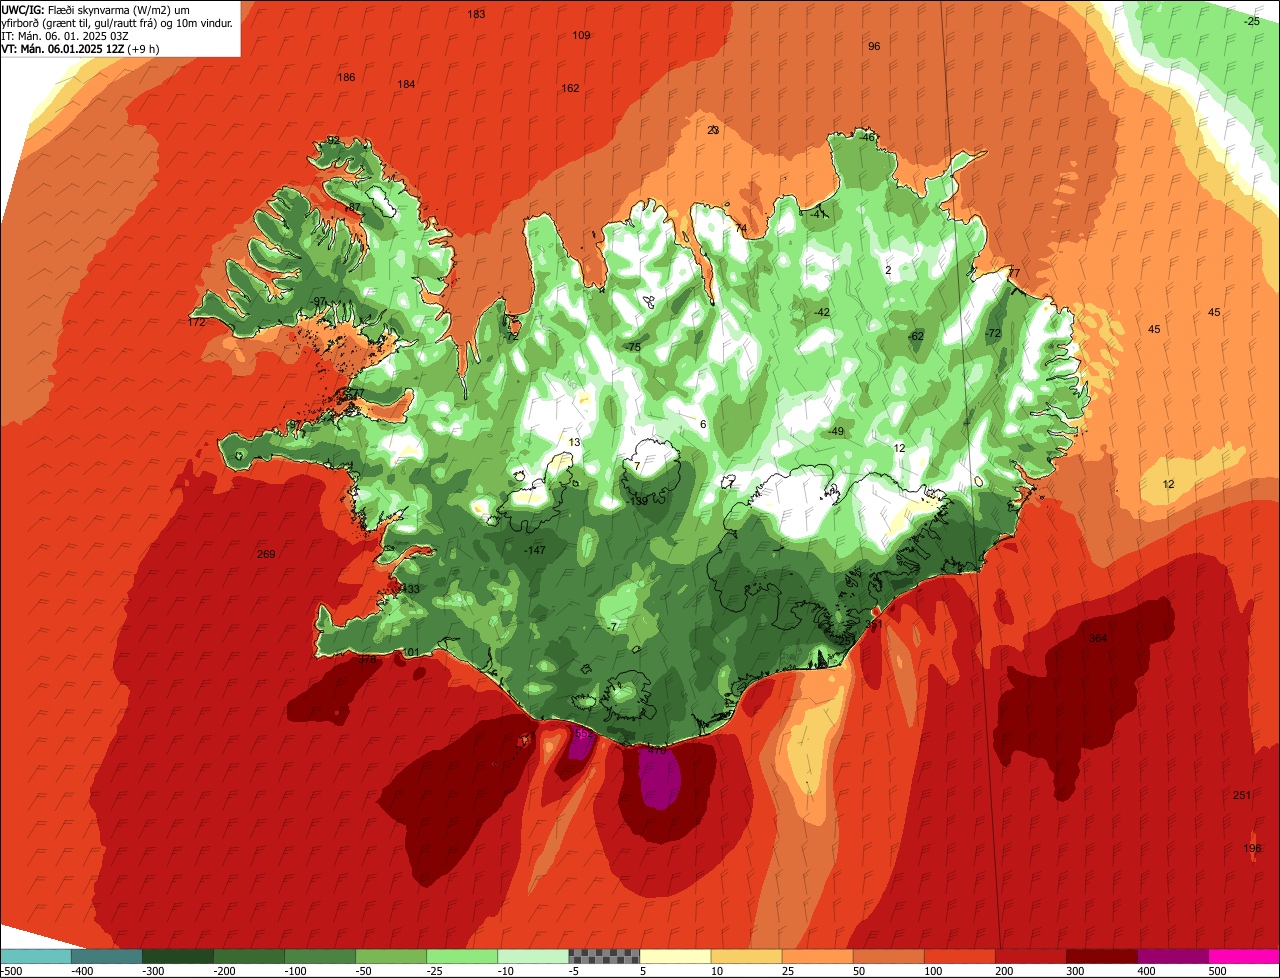
Task: Click the '400' legend label
Action: 1146,970
